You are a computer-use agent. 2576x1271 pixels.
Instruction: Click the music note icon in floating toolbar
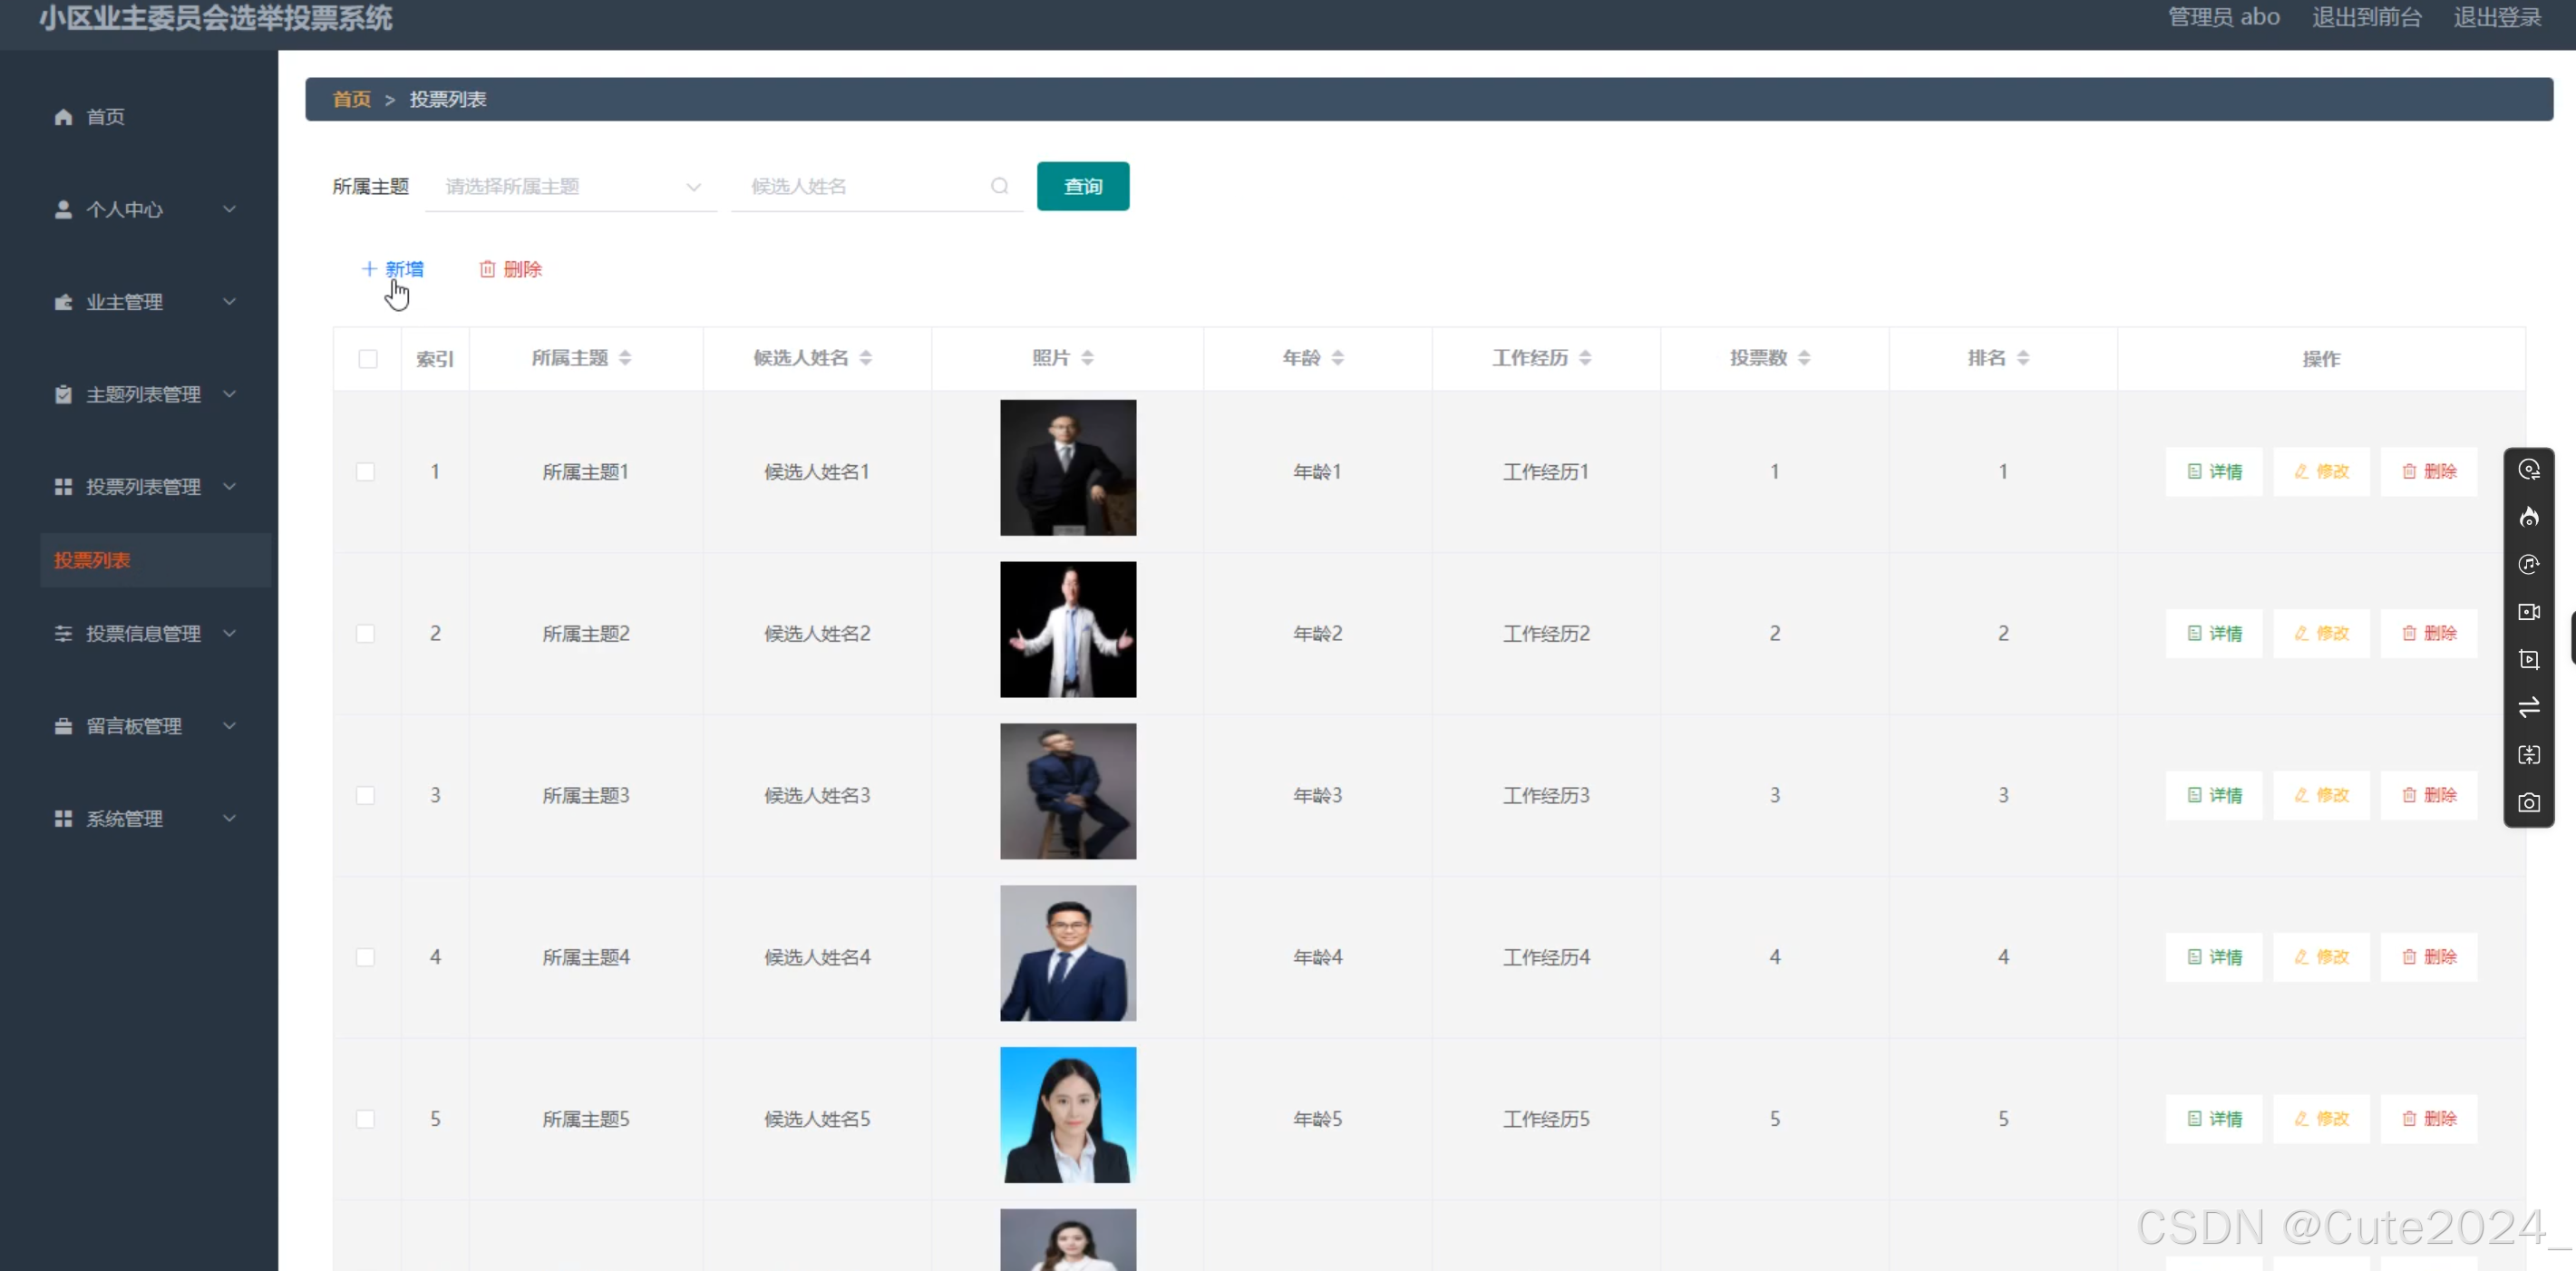tap(2529, 564)
